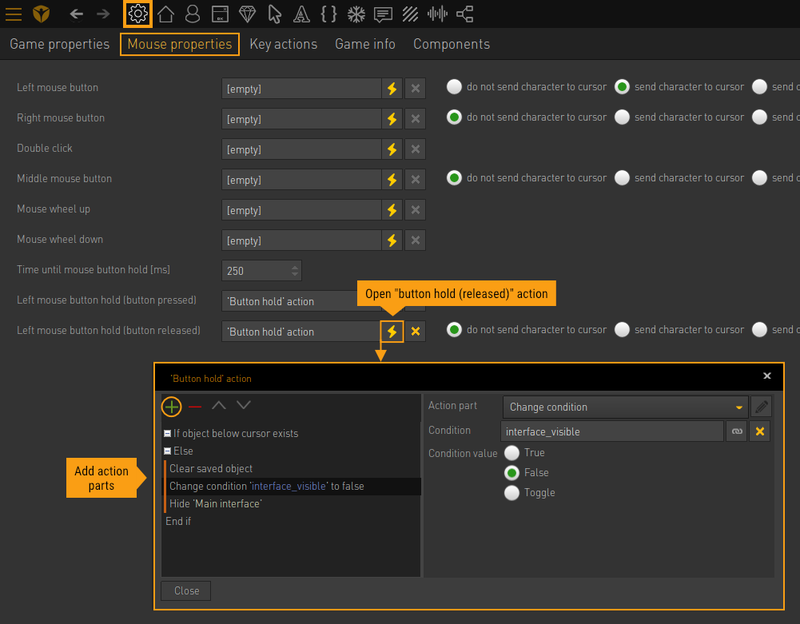
Task: Add a new action part with the plus icon
Action: click(170, 407)
